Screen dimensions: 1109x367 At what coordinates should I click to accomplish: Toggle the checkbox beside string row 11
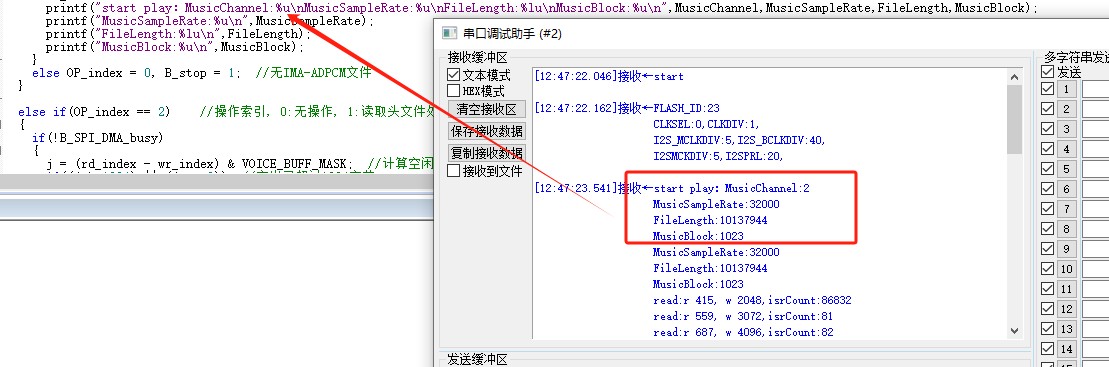[1047, 289]
